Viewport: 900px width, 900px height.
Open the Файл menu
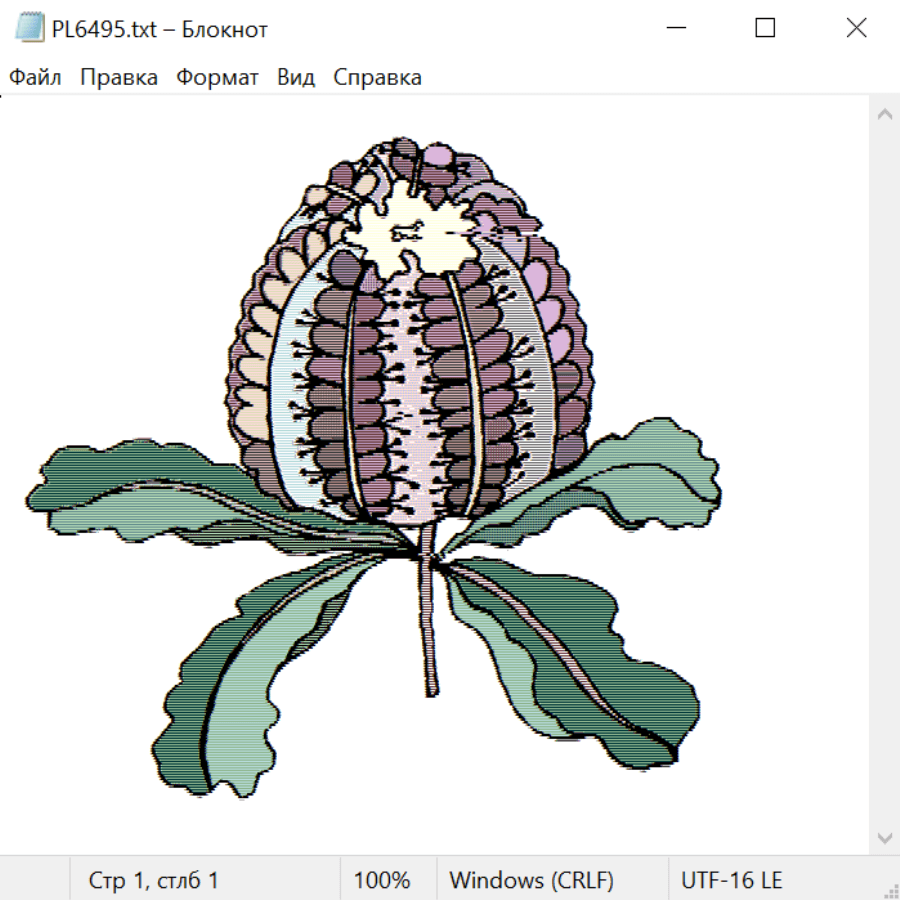coord(36,78)
